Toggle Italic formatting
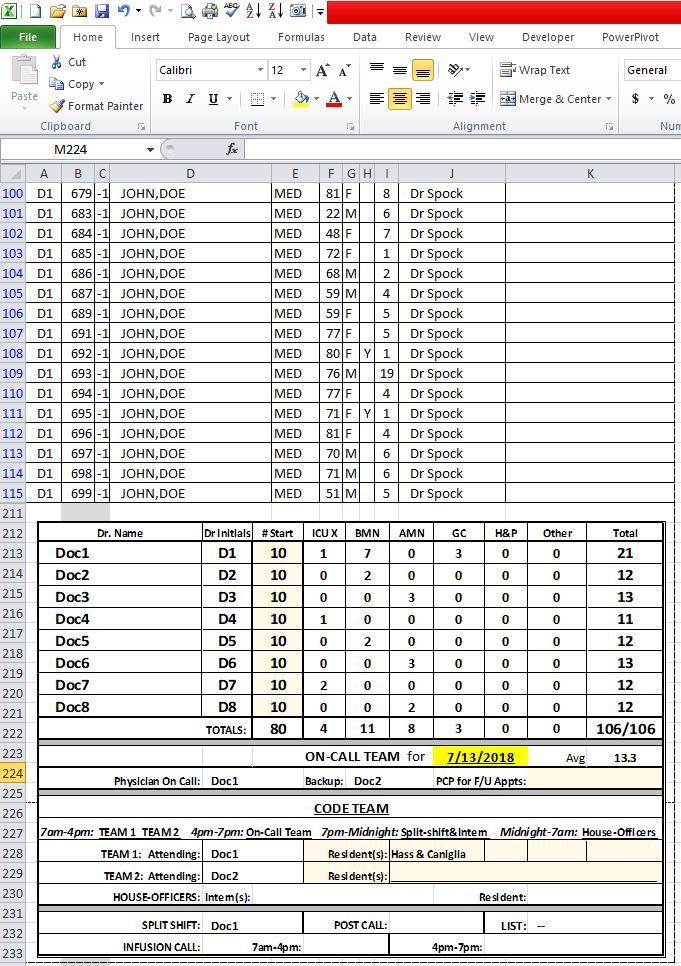 click(x=190, y=99)
